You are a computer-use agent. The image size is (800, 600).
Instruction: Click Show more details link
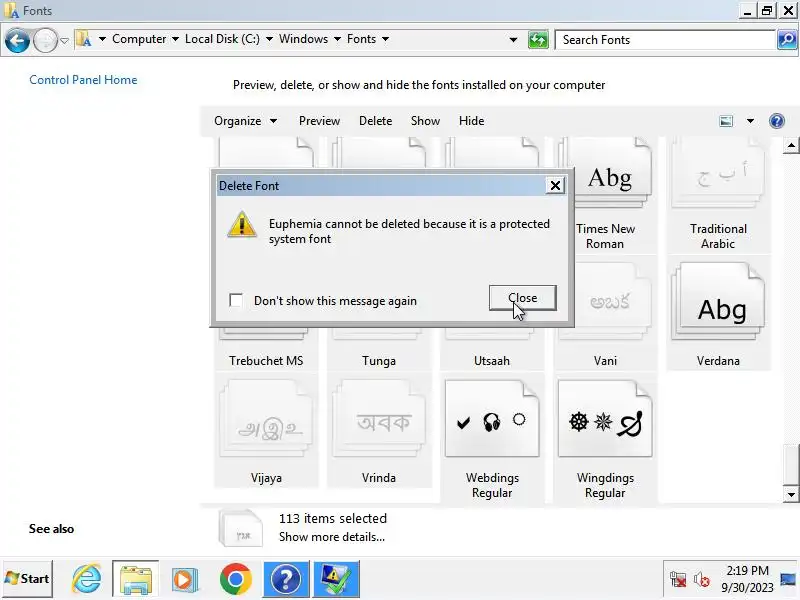[x=332, y=537]
